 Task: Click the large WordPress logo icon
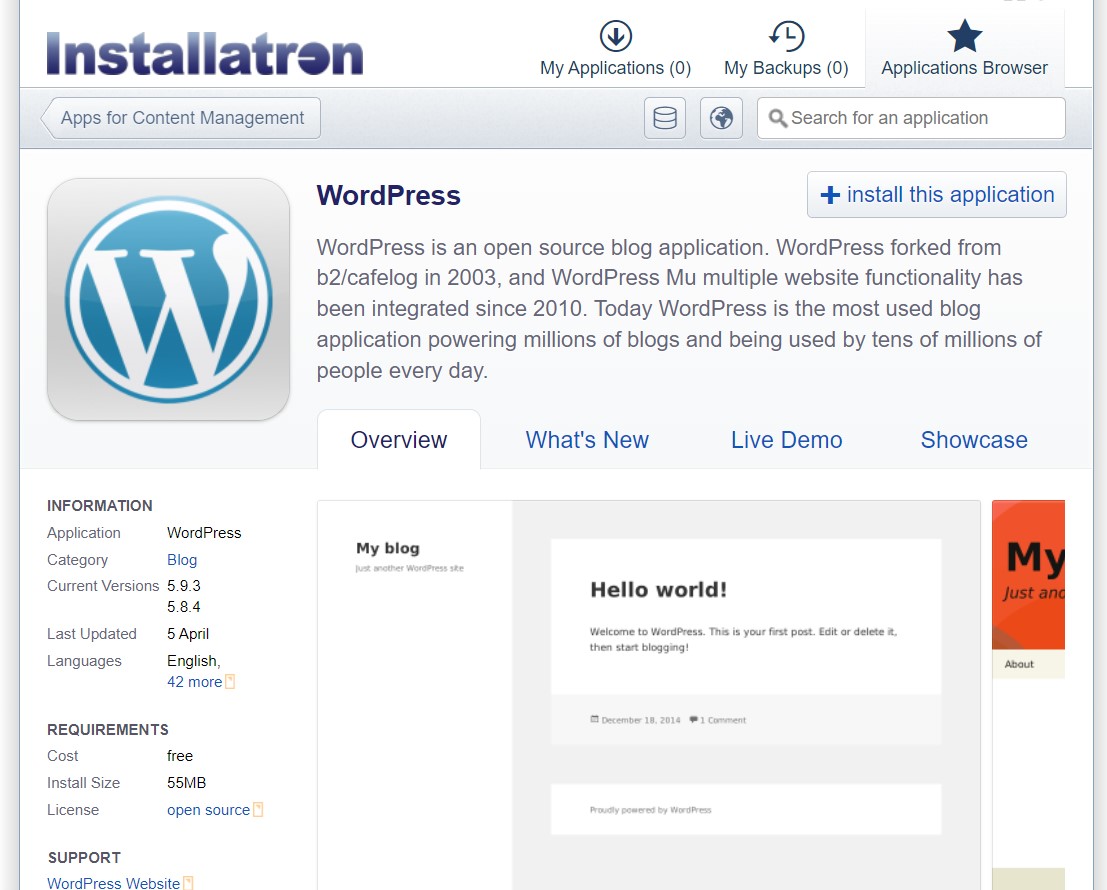(x=168, y=299)
